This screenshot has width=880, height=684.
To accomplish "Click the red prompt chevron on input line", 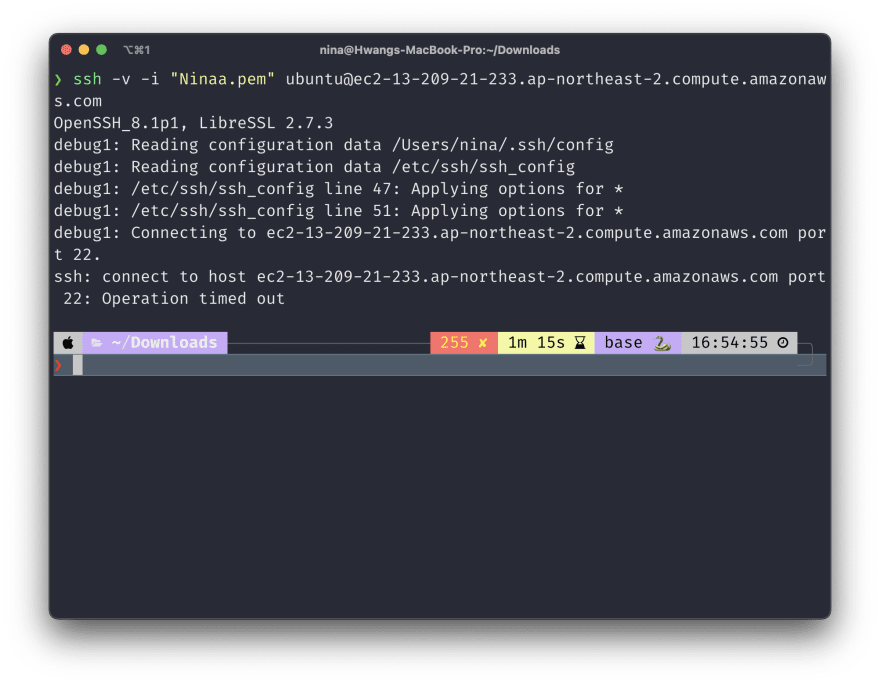I will click(58, 365).
